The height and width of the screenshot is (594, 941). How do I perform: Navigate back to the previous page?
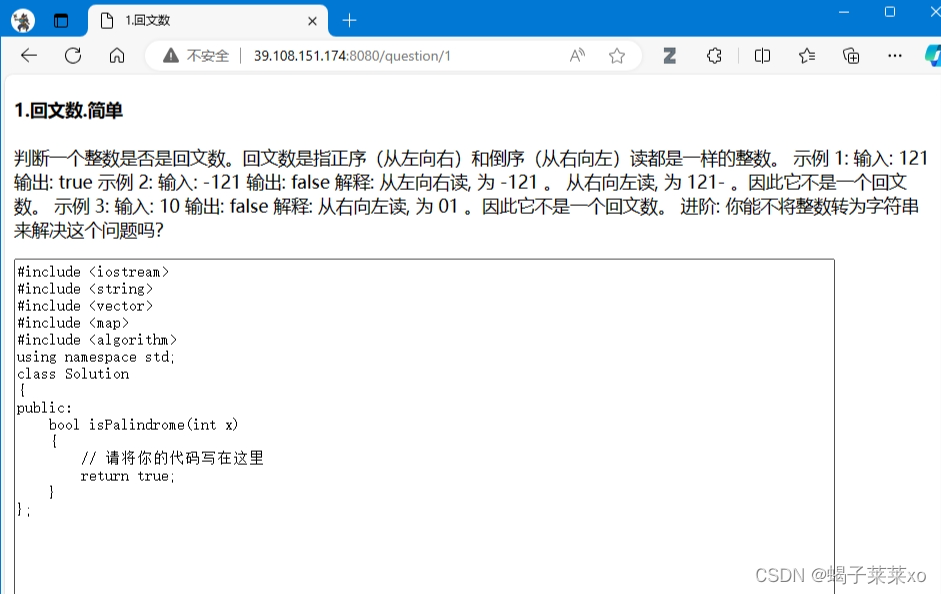(28, 57)
